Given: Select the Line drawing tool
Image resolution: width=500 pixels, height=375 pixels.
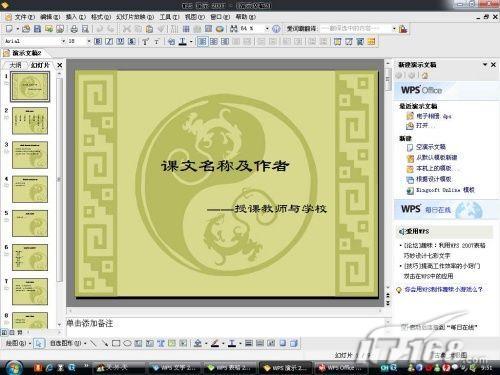Looking at the screenshot, I should click(x=94, y=343).
